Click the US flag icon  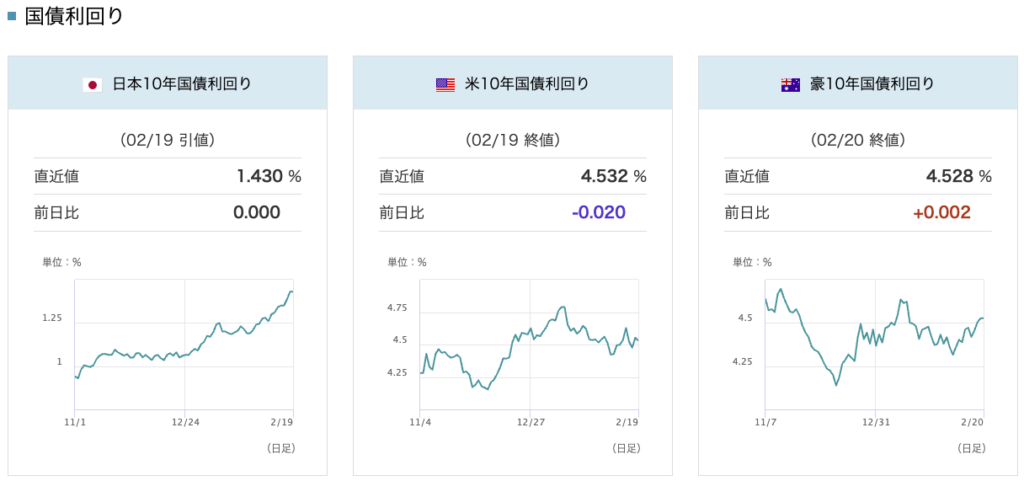[445, 84]
